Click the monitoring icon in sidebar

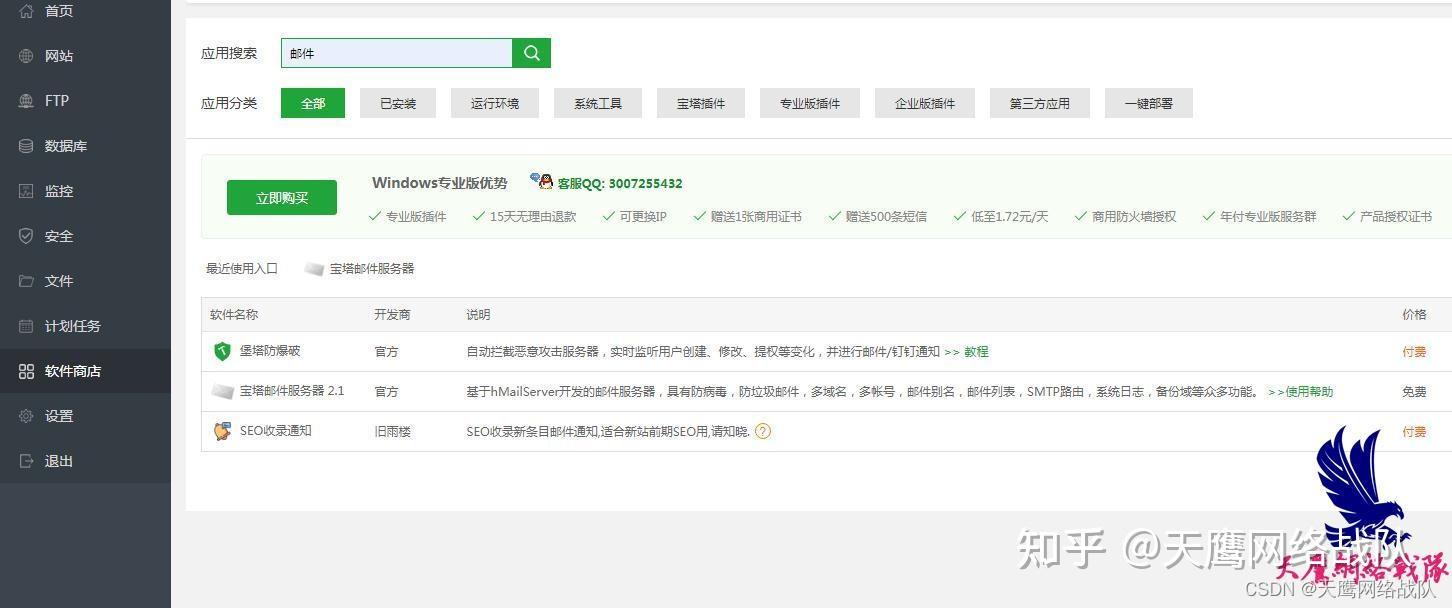[x=26, y=191]
